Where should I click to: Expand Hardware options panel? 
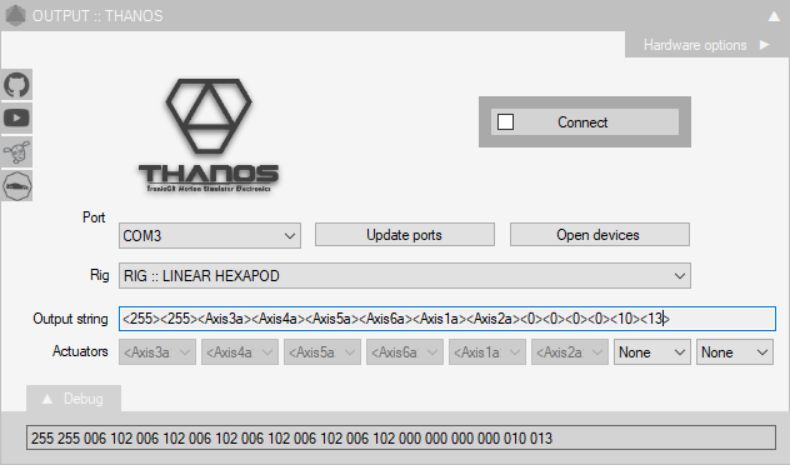tap(706, 45)
